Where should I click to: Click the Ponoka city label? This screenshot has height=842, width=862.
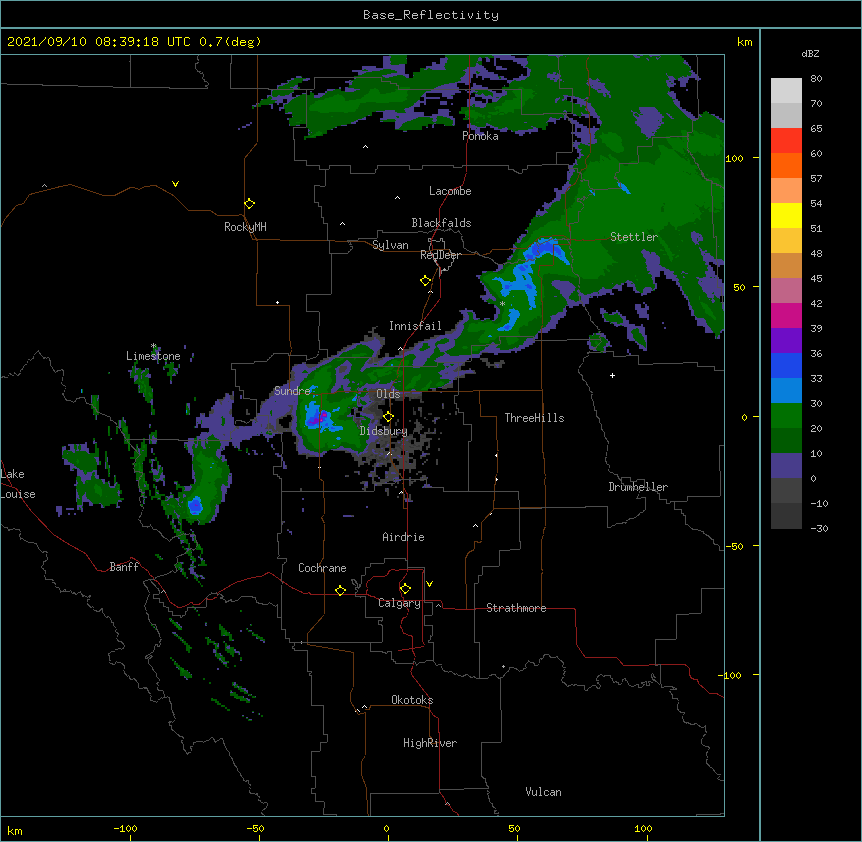tap(480, 136)
